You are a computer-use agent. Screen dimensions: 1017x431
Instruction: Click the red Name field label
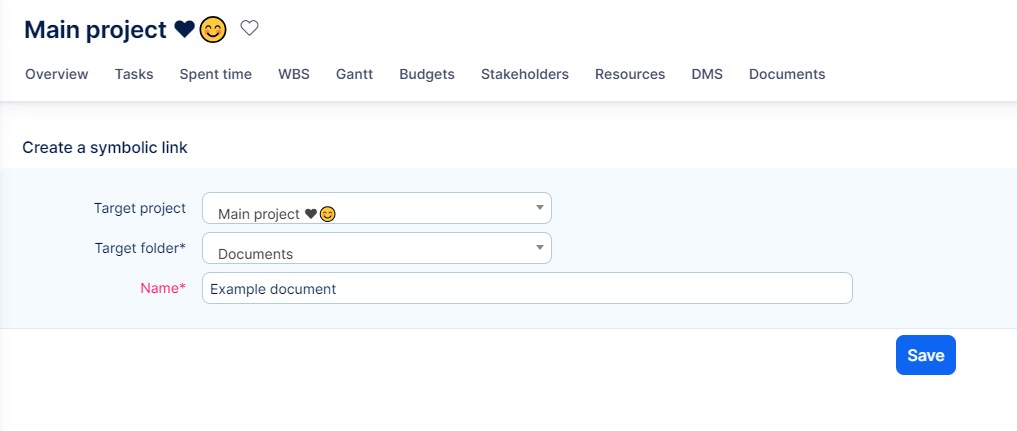[x=163, y=287]
